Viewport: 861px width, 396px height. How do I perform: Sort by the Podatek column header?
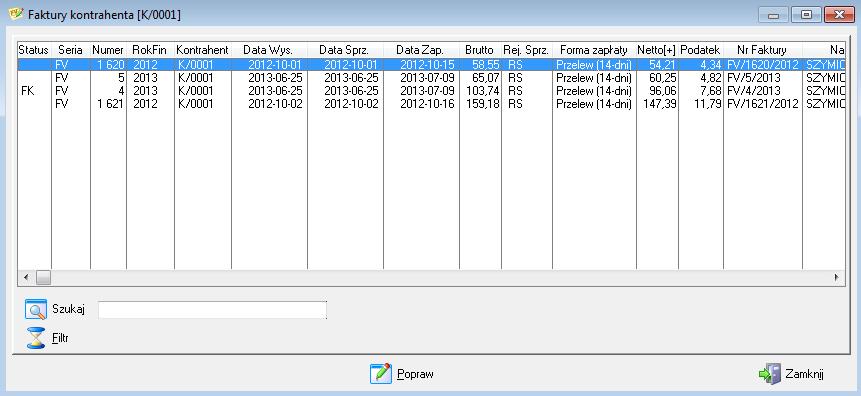pyautogui.click(x=701, y=49)
